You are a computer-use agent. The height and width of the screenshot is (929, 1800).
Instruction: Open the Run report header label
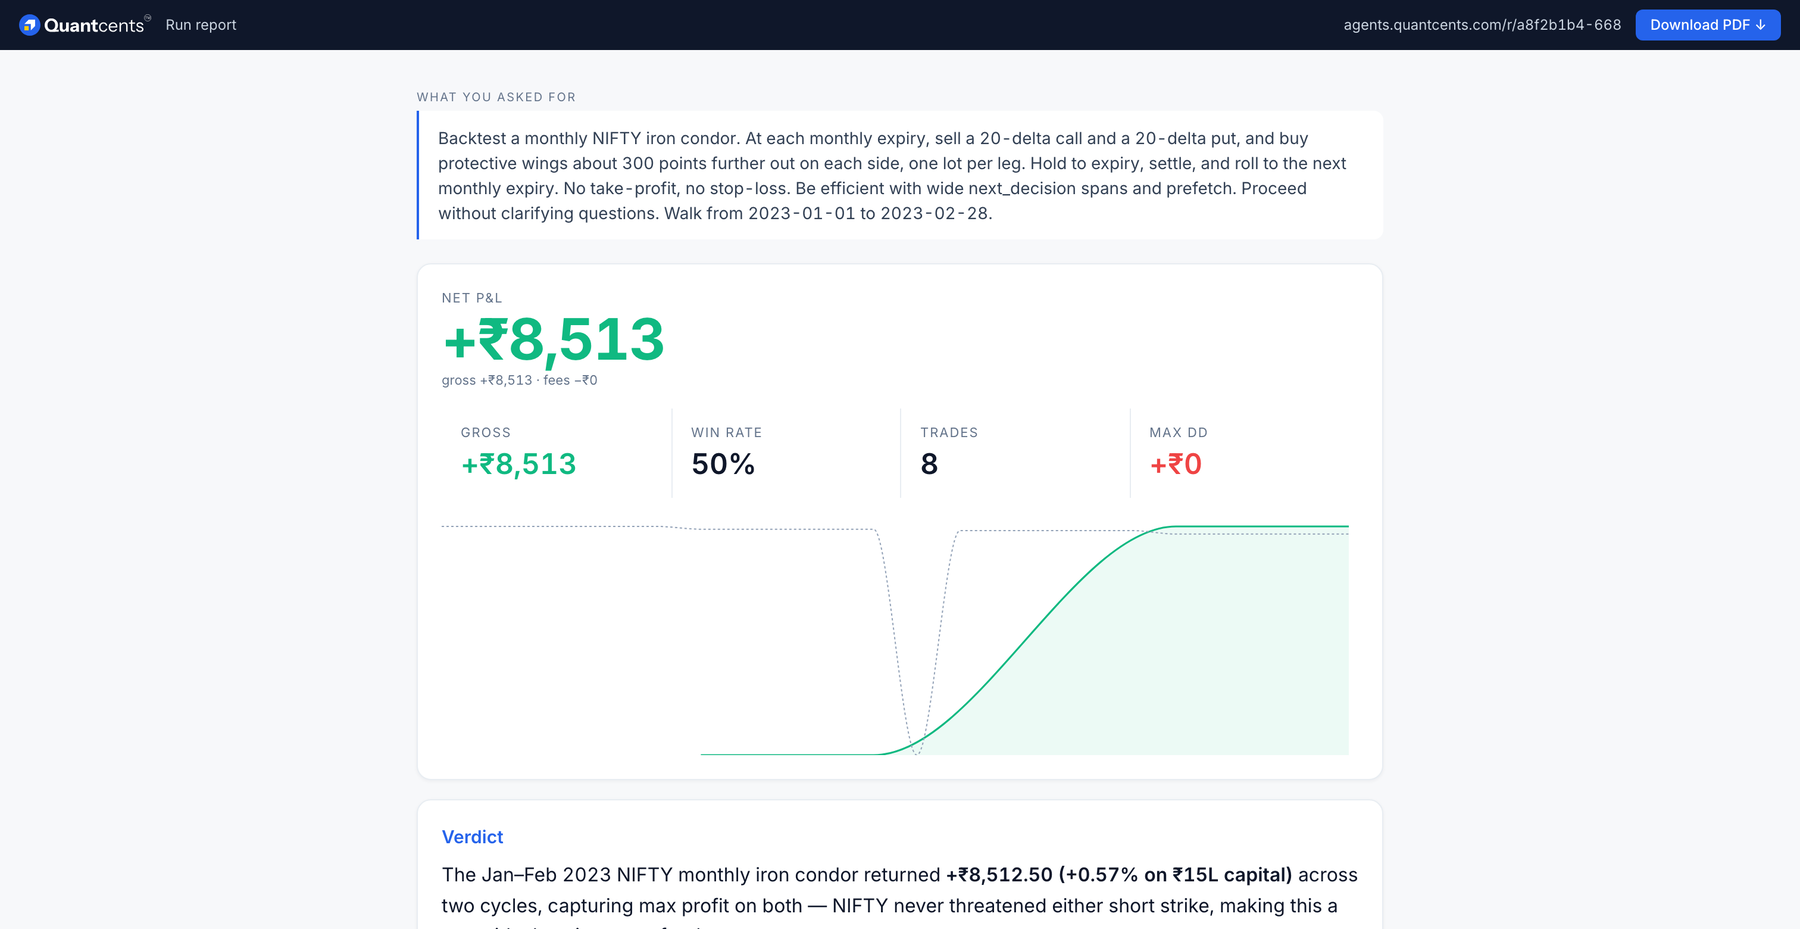pyautogui.click(x=201, y=25)
